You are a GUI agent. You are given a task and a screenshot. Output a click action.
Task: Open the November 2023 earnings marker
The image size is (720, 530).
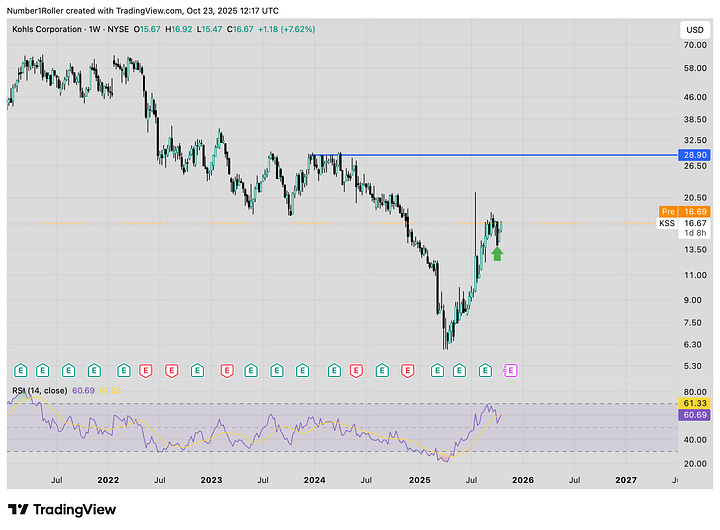coord(302,370)
